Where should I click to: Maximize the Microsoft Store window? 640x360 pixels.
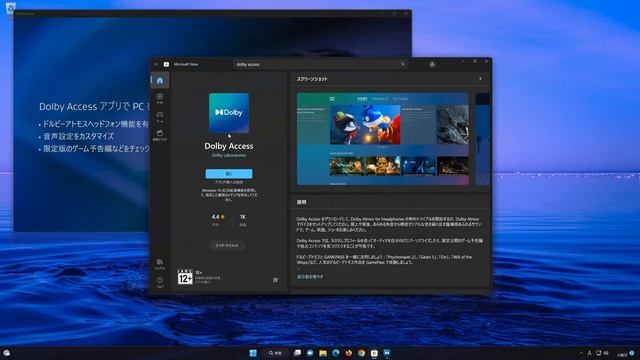pyautogui.click(x=474, y=61)
